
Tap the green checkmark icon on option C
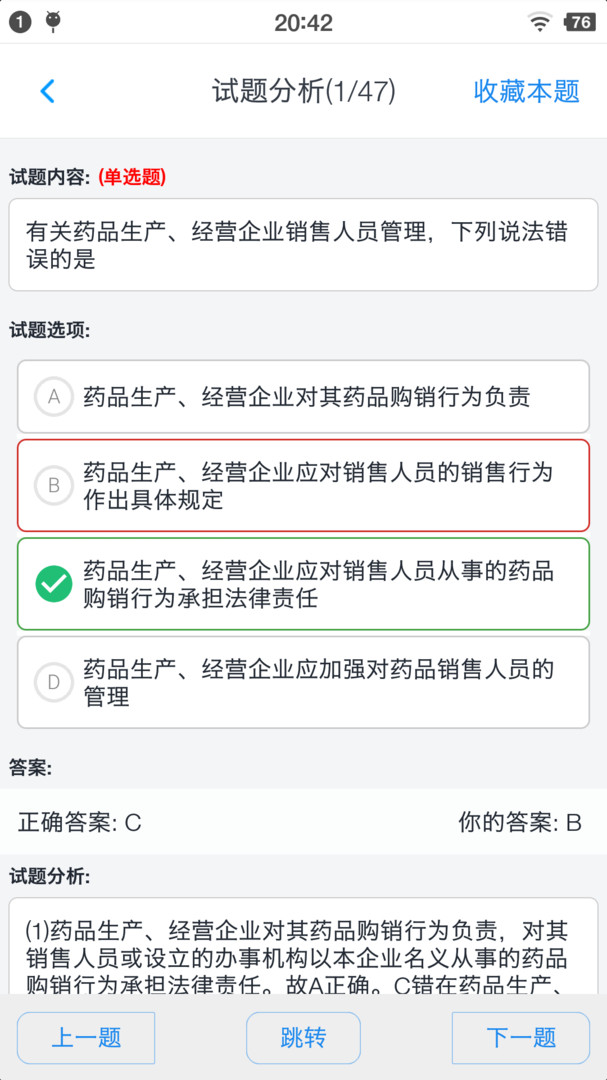pyautogui.click(x=54, y=584)
